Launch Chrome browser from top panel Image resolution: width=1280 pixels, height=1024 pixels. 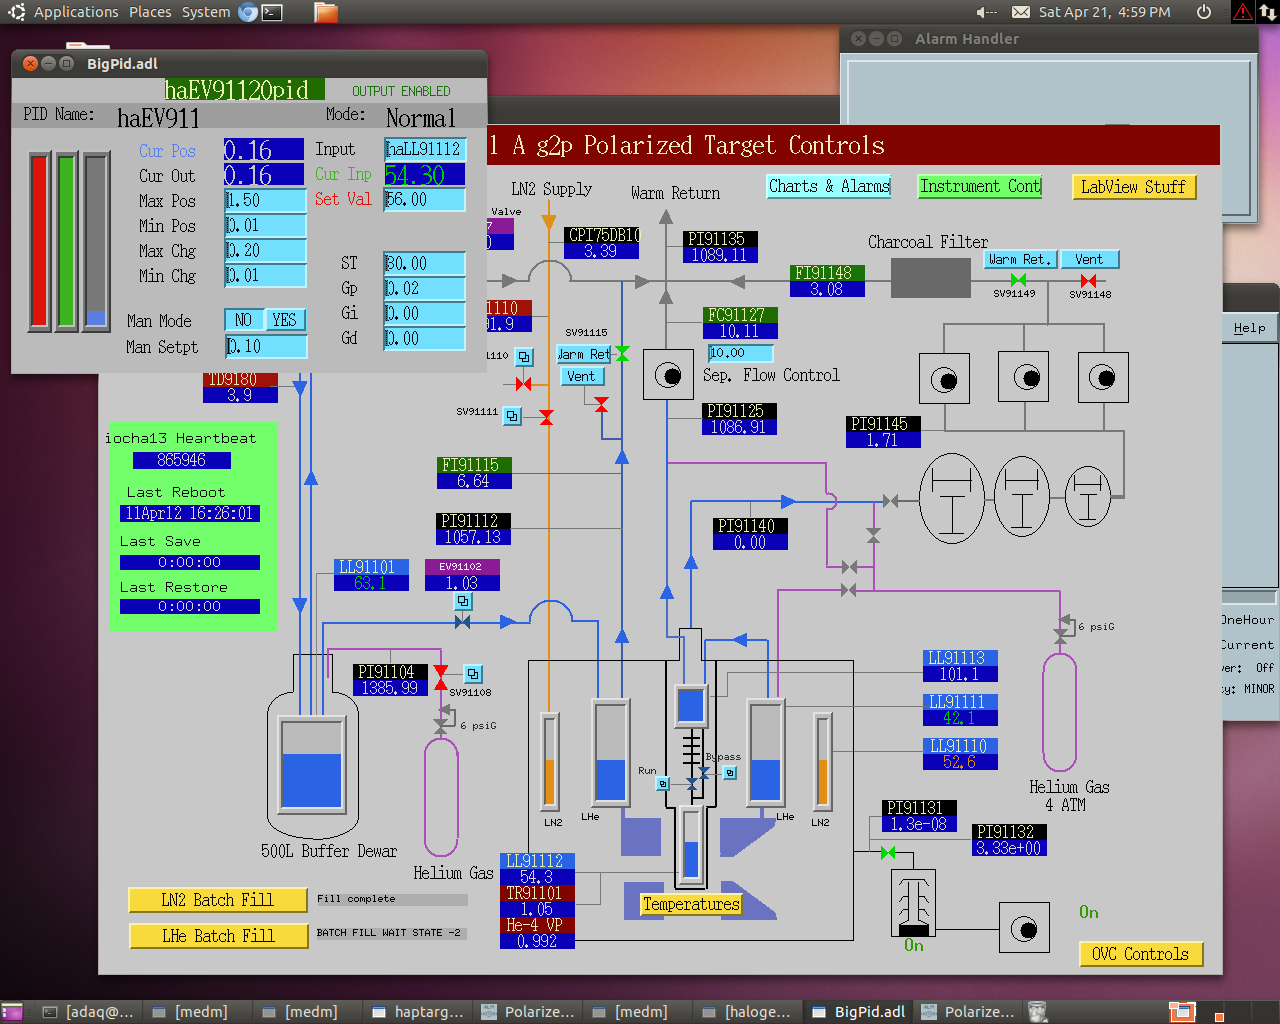coord(248,12)
